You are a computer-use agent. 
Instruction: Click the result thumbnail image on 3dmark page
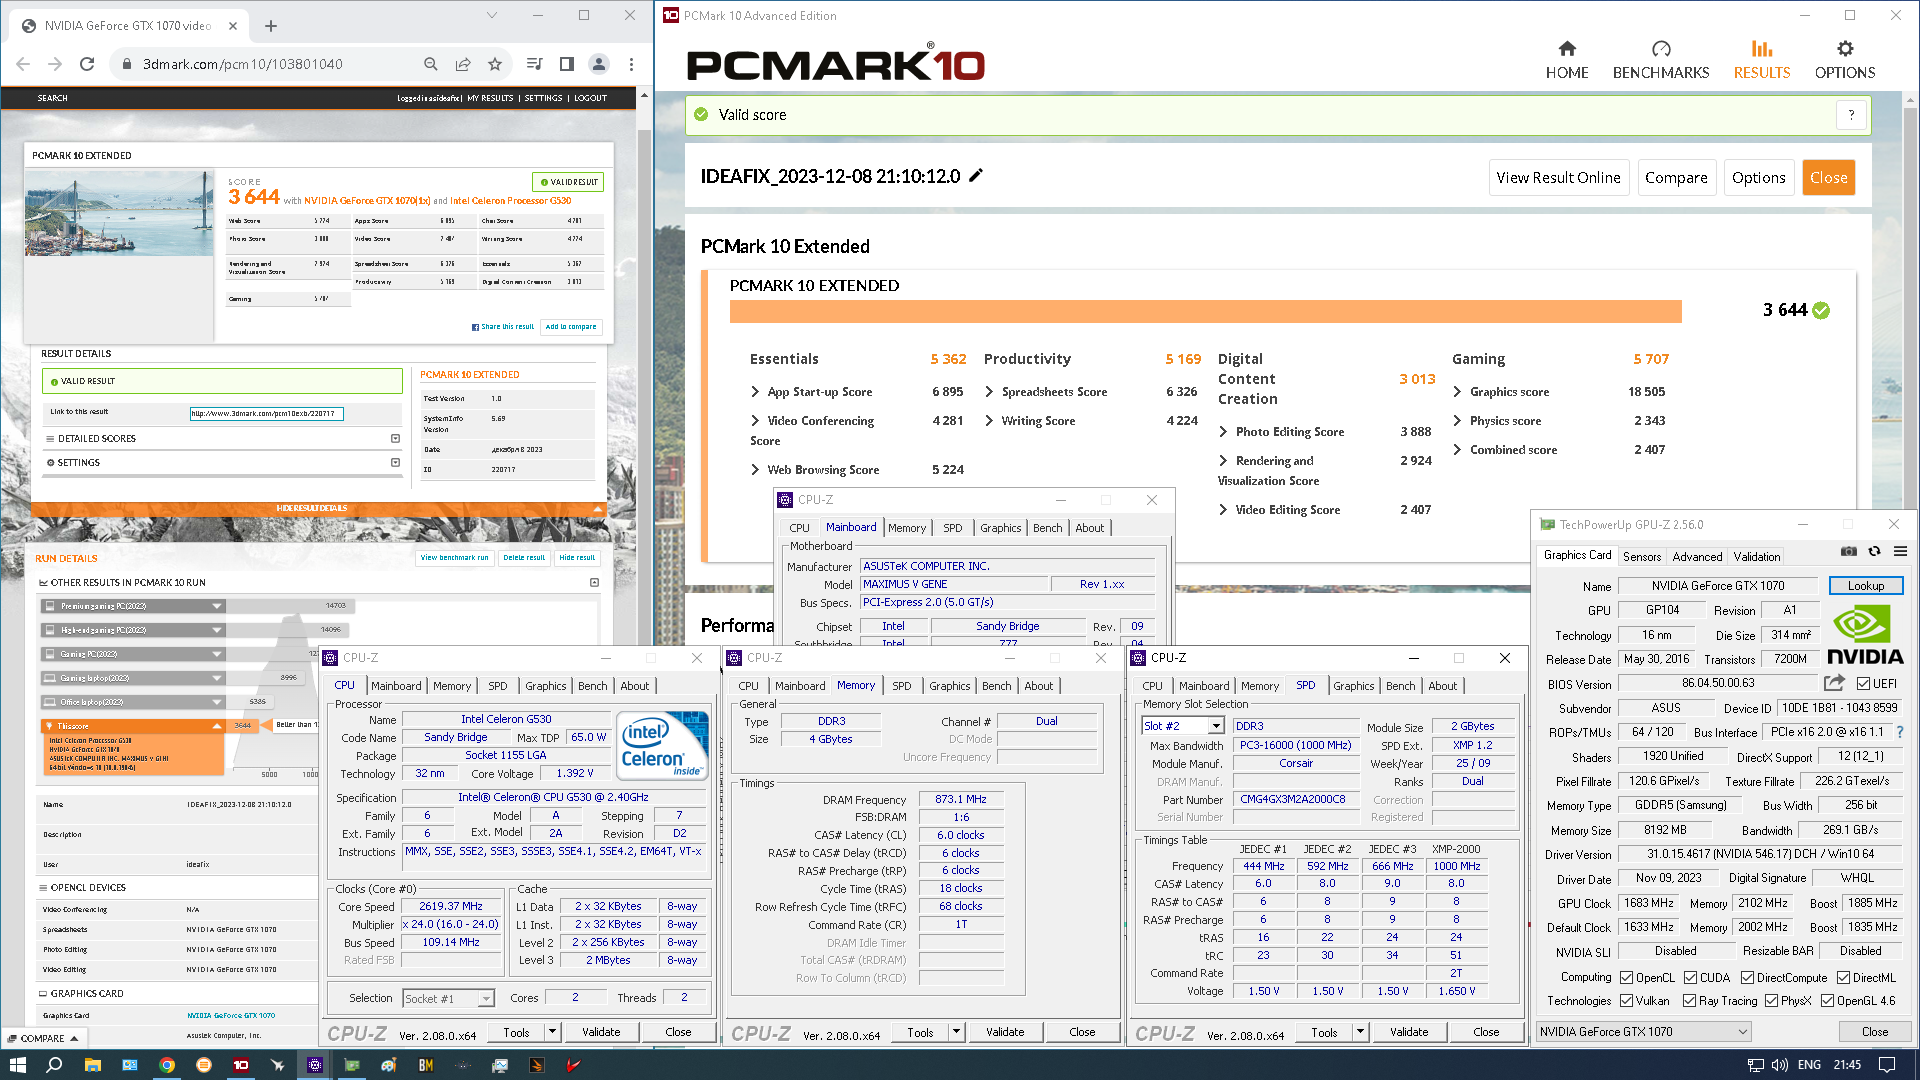pyautogui.click(x=119, y=213)
